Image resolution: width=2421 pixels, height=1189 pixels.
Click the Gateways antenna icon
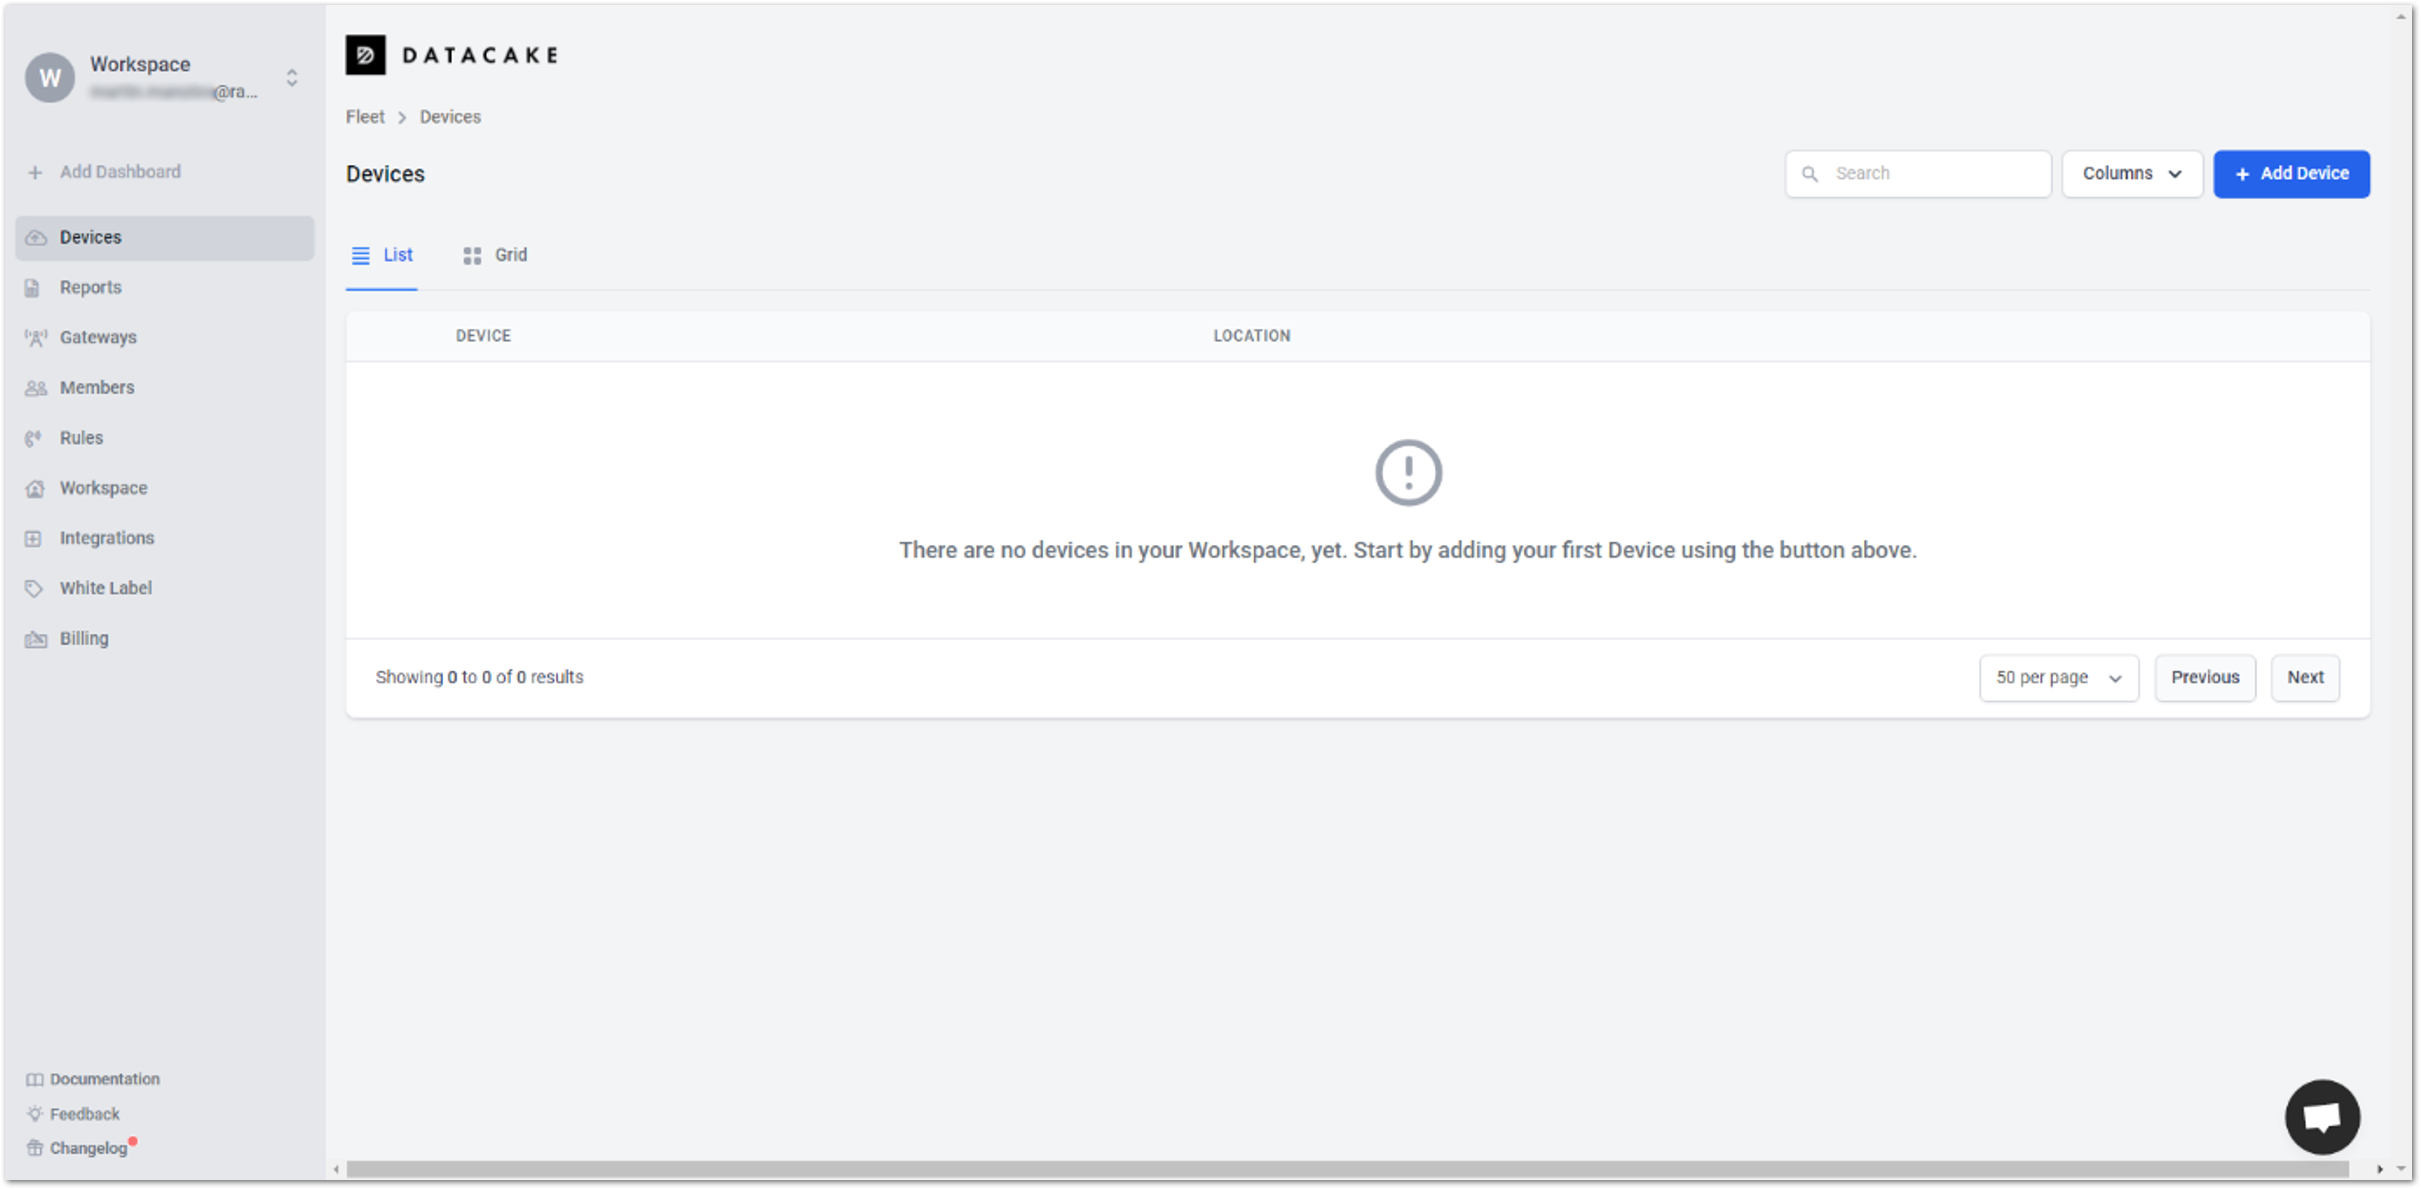pyautogui.click(x=36, y=338)
